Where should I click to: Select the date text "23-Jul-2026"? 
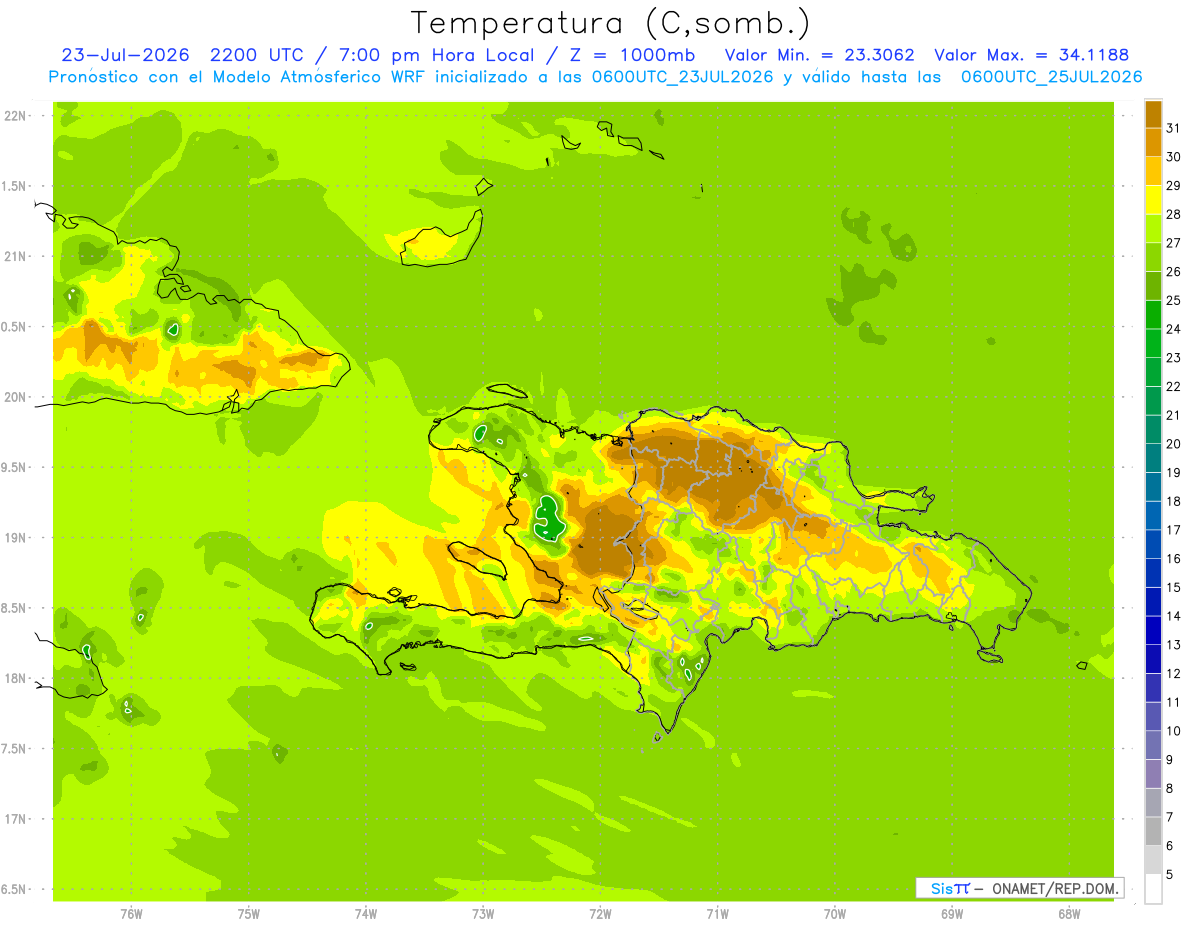(x=125, y=55)
